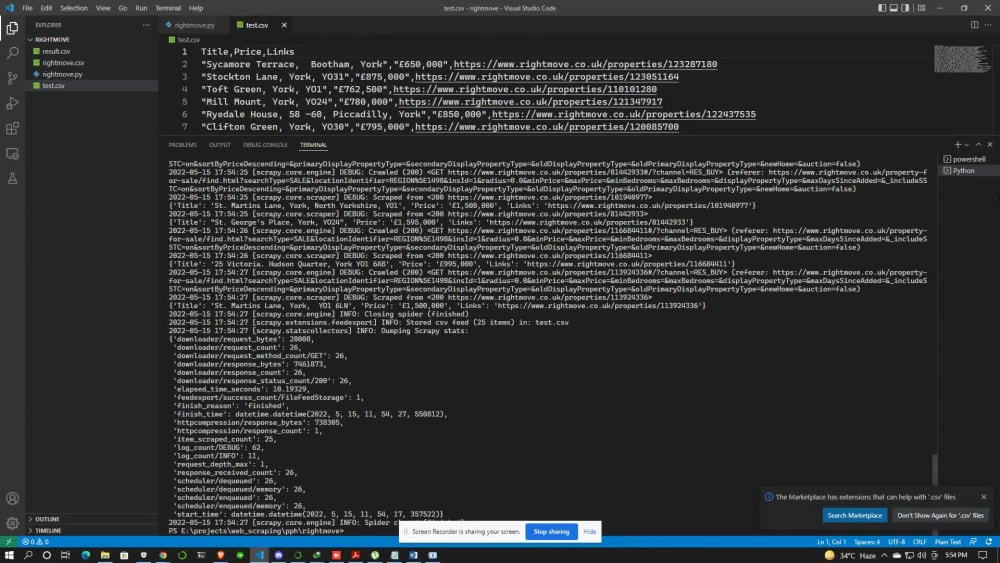1000x563 pixels.
Task: Open the Remote Explorer view
Action: click(12, 154)
